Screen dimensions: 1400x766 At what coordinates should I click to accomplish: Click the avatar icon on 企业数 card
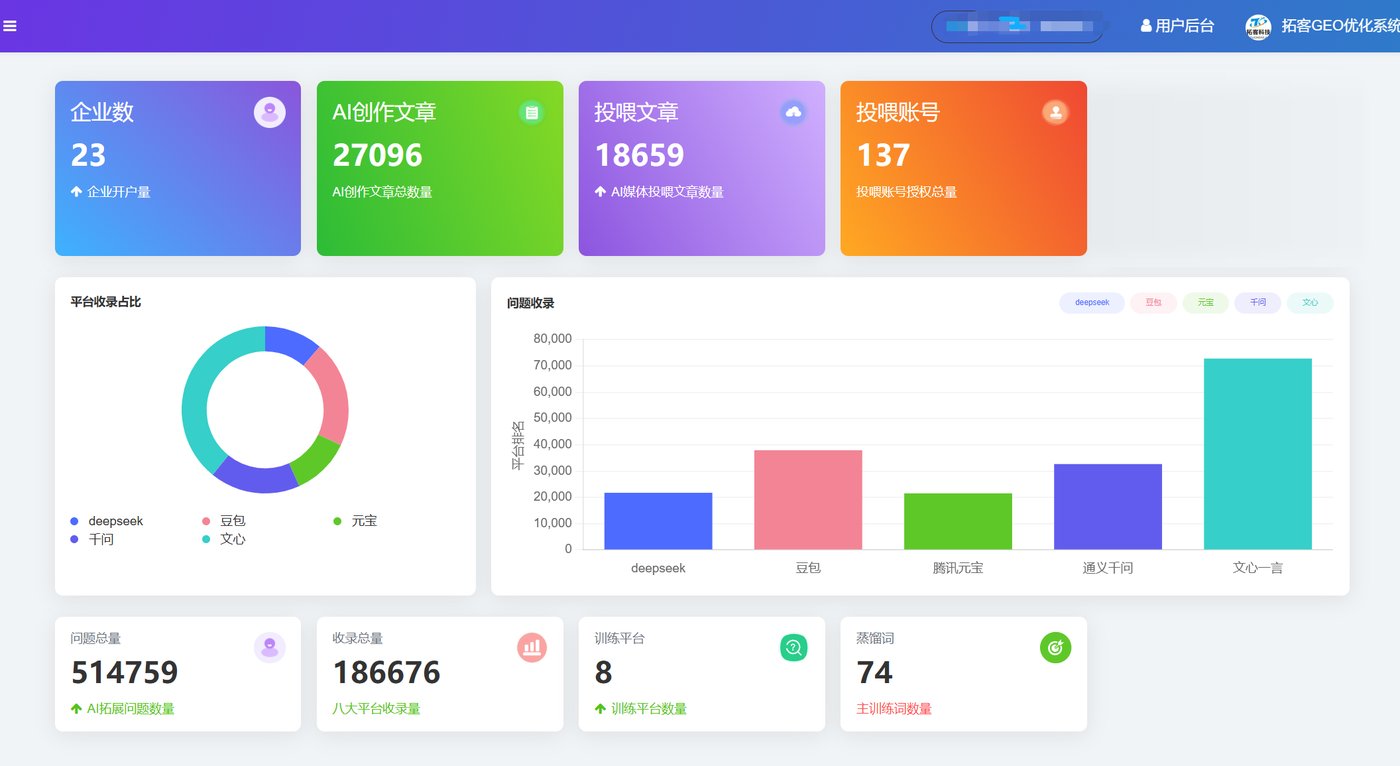pos(270,112)
